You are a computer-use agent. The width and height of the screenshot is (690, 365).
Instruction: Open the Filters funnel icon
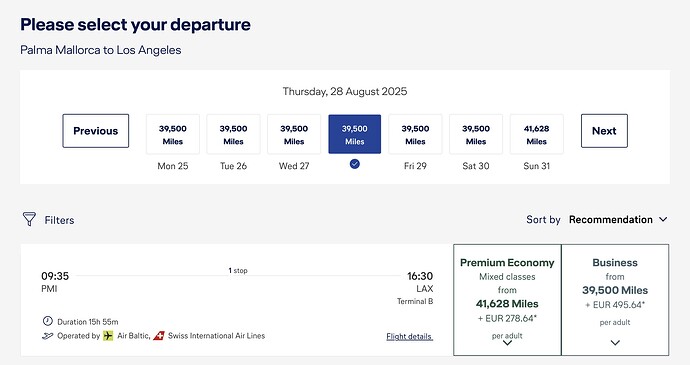[x=29, y=219]
